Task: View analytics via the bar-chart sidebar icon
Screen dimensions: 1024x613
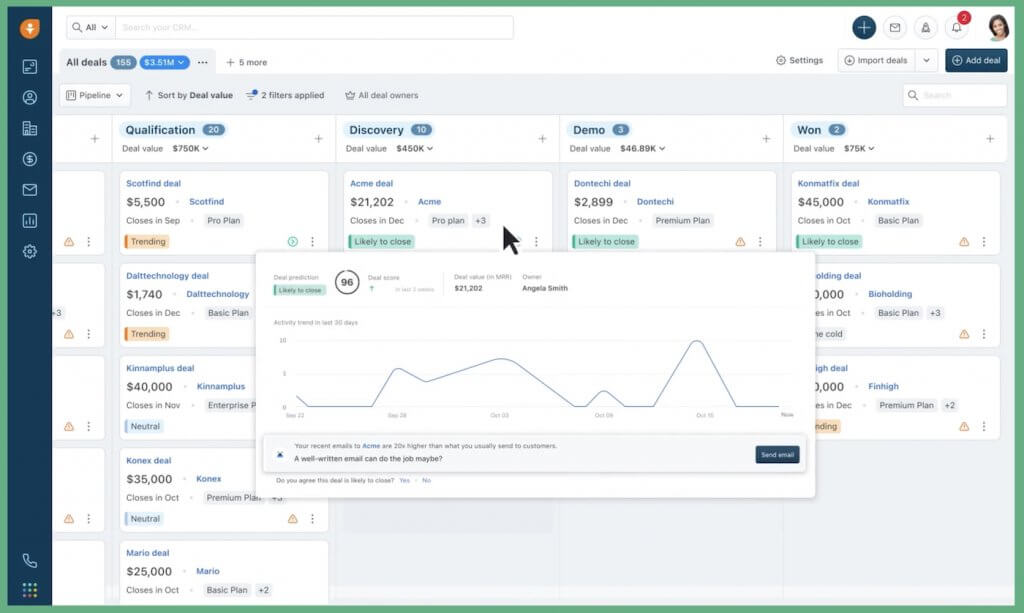Action: tap(29, 220)
